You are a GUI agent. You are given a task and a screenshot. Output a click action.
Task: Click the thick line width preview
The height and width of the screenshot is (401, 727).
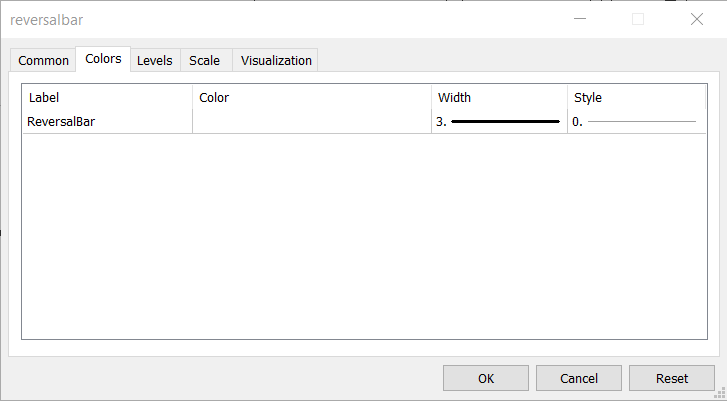[x=505, y=121]
